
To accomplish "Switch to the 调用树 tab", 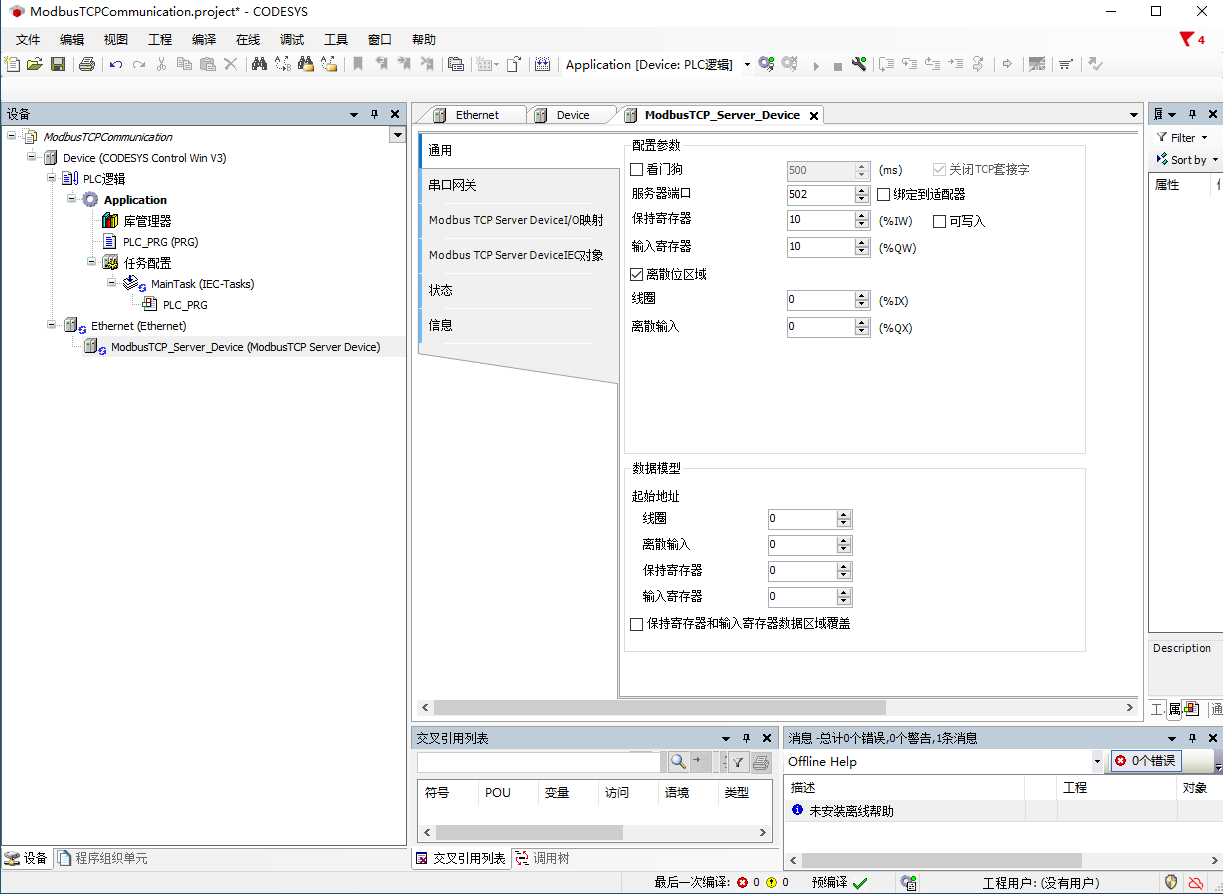I will [x=543, y=858].
